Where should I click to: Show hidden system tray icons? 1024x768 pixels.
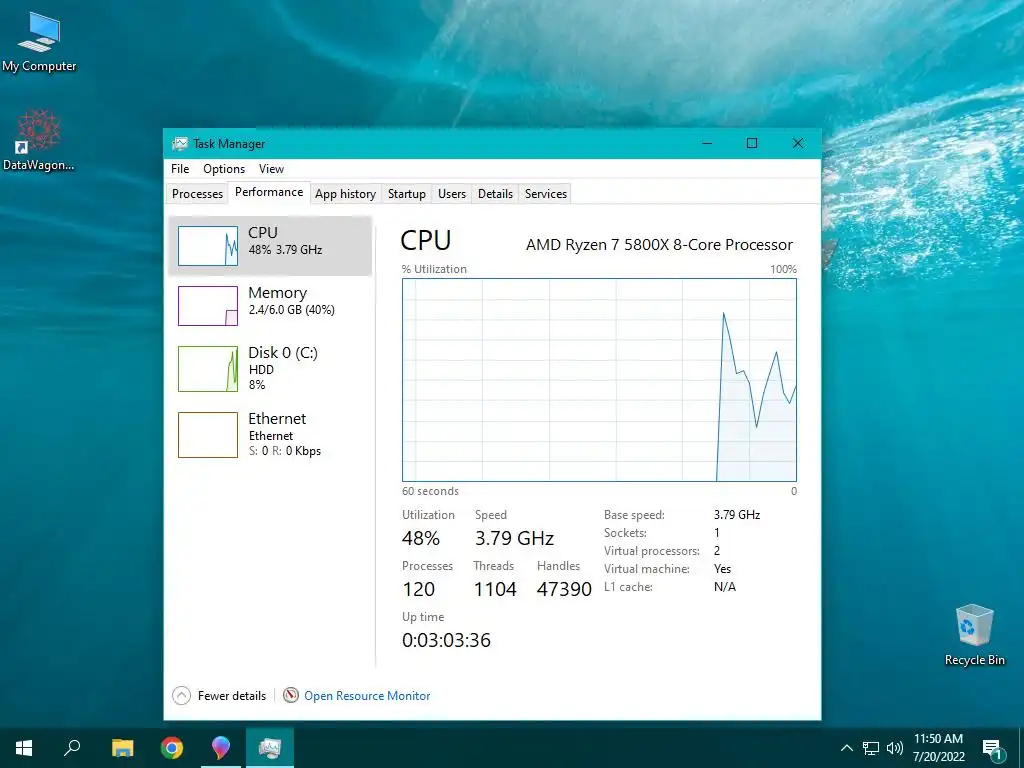[846, 748]
